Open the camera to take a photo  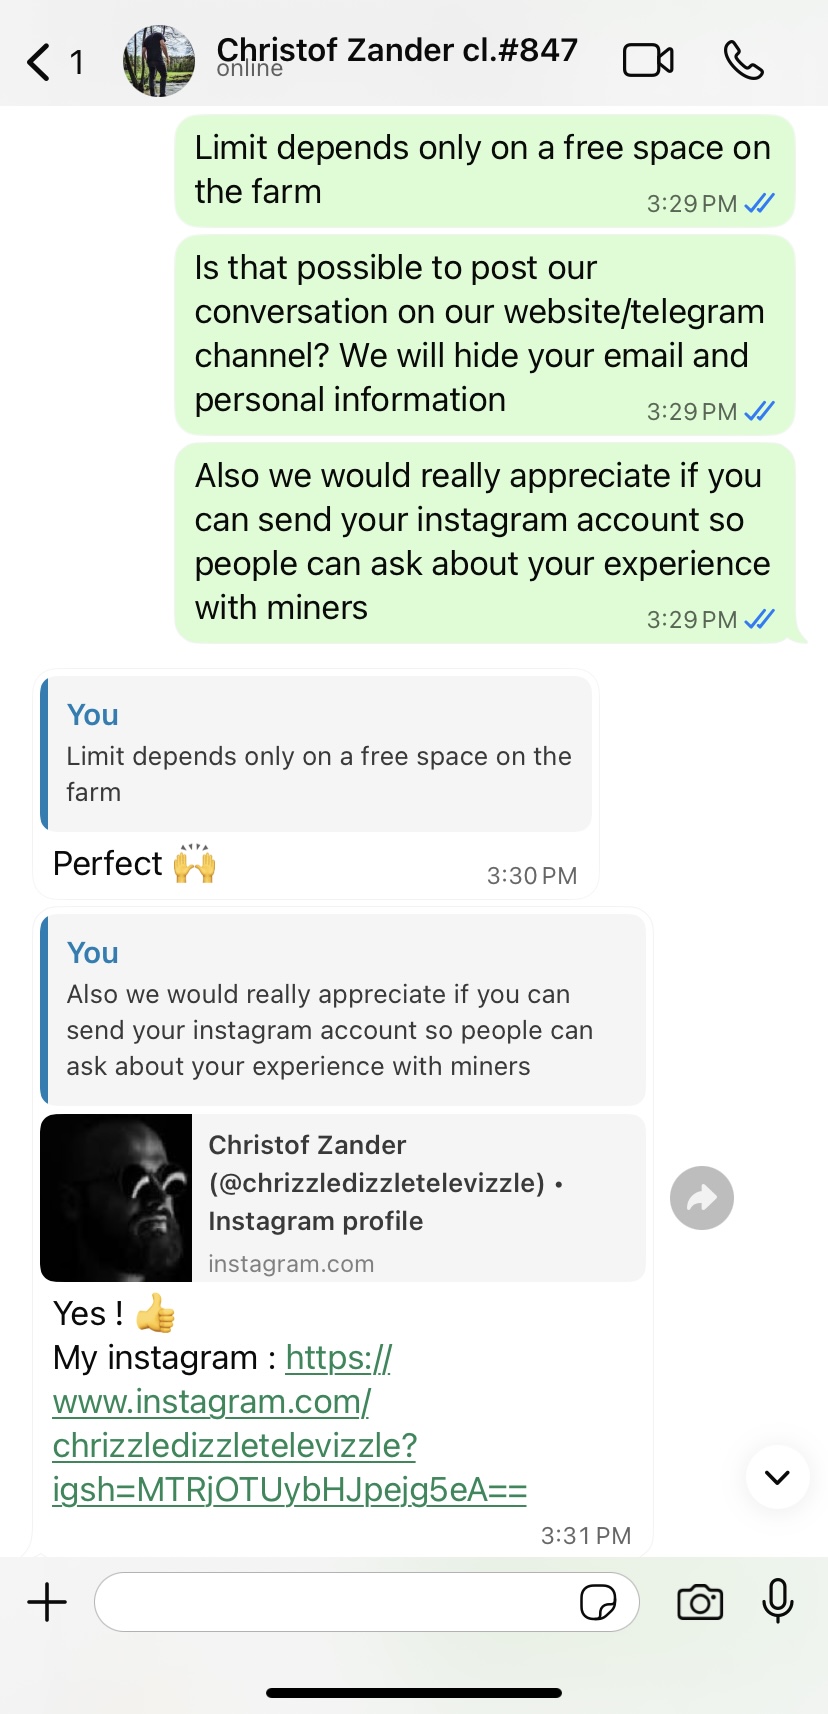click(x=700, y=1602)
